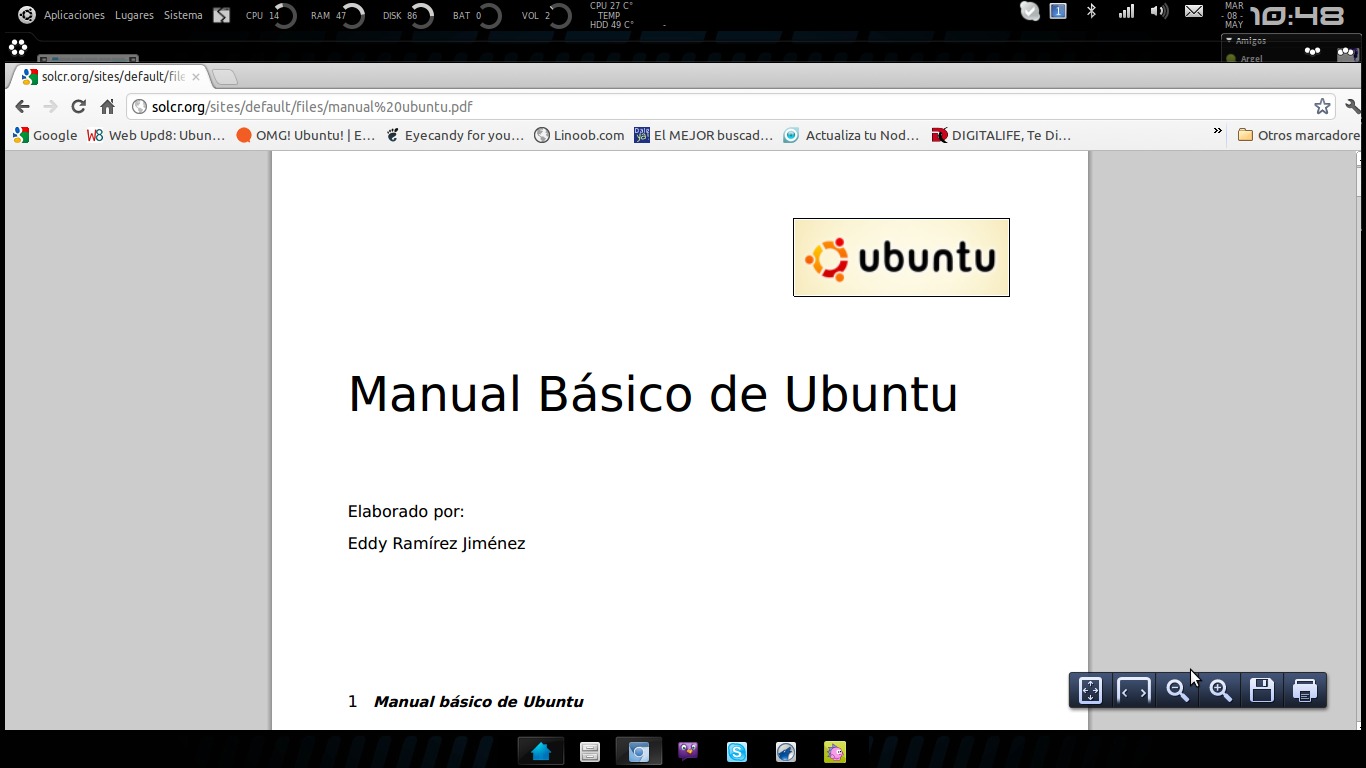1366x768 pixels.
Task: Bookmark this page with the star
Action: click(x=1322, y=107)
